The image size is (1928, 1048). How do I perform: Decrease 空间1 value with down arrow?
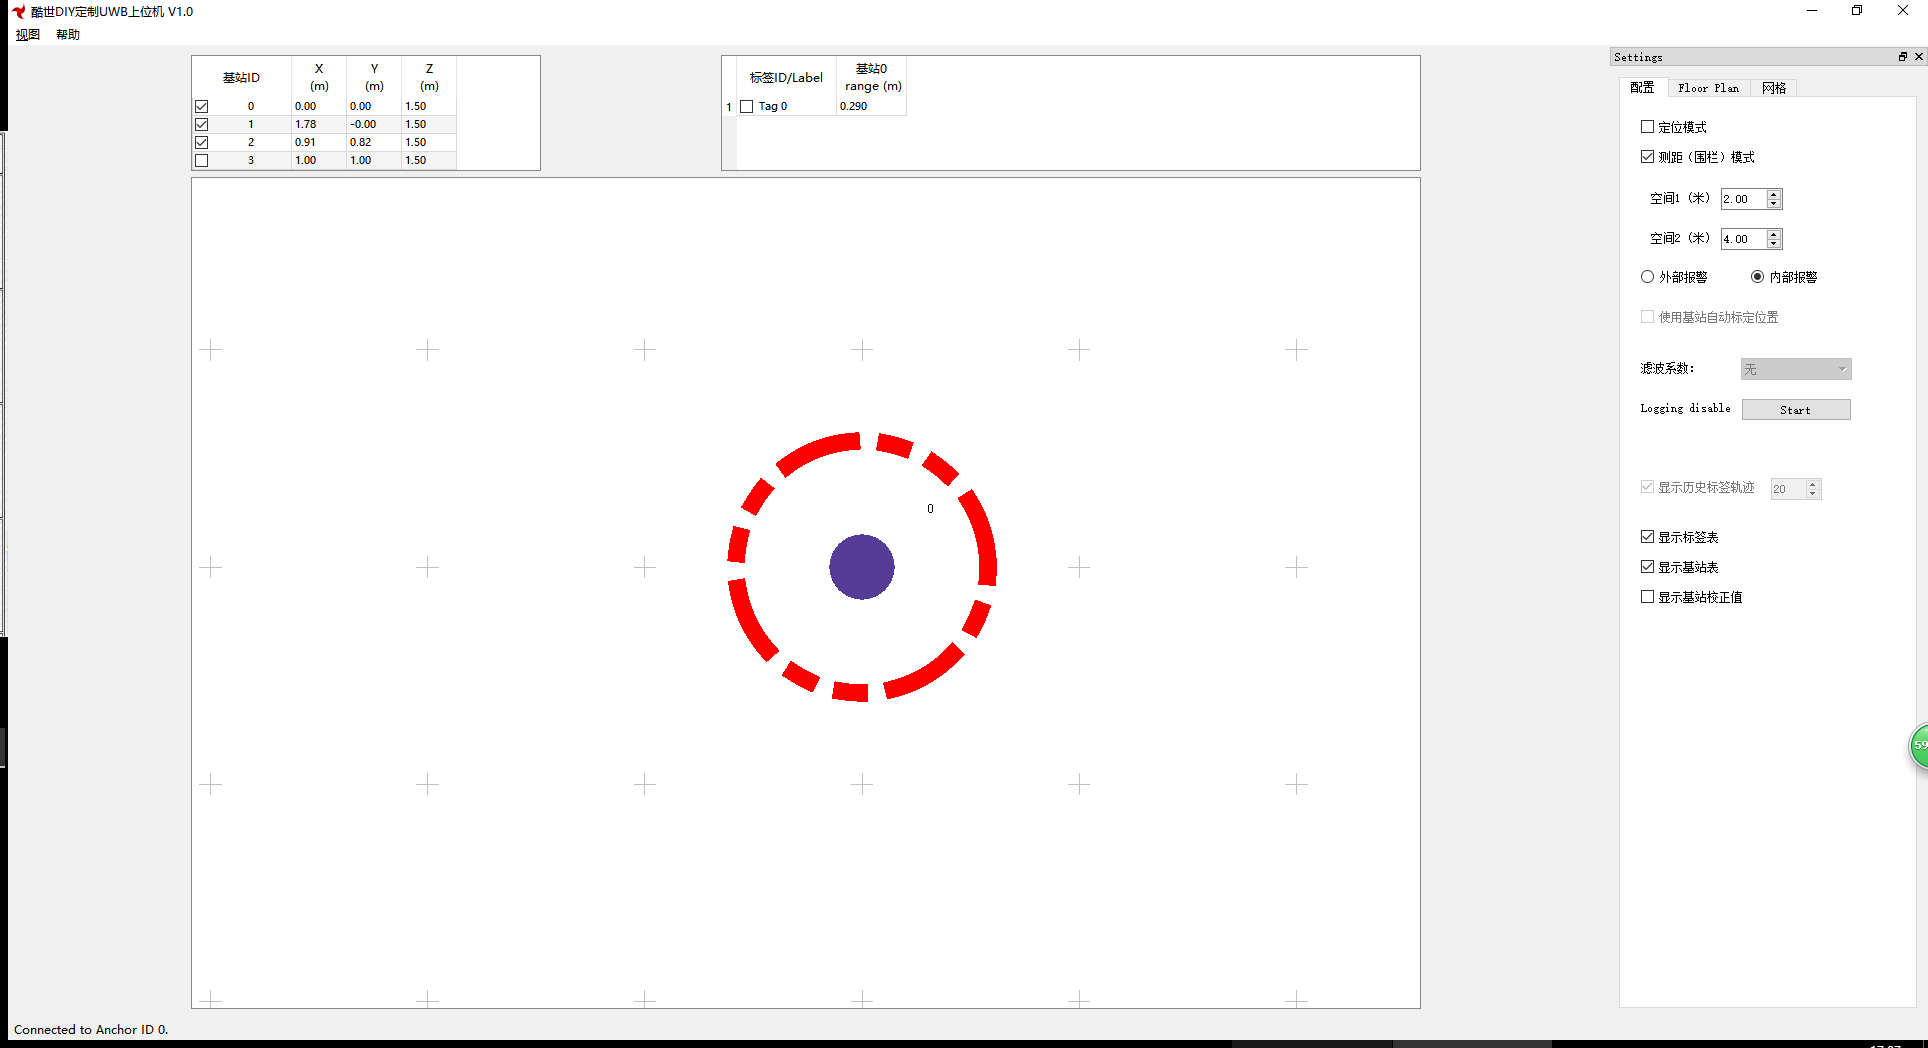coord(1774,204)
